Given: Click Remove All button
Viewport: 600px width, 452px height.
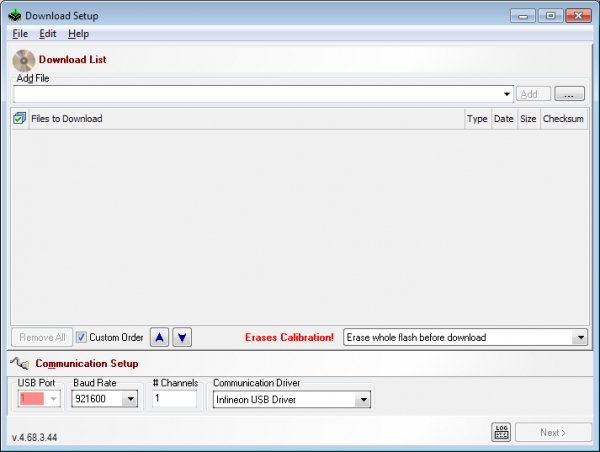Looking at the screenshot, I should (x=42, y=337).
